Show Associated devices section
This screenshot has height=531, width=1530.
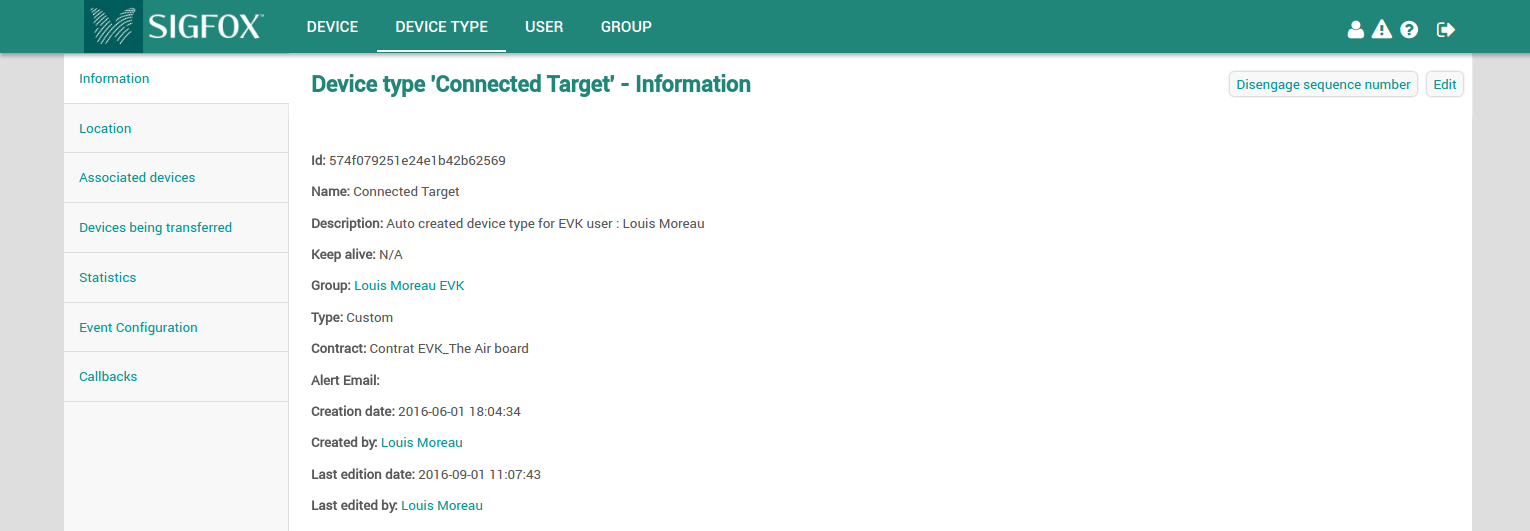[x=176, y=178]
